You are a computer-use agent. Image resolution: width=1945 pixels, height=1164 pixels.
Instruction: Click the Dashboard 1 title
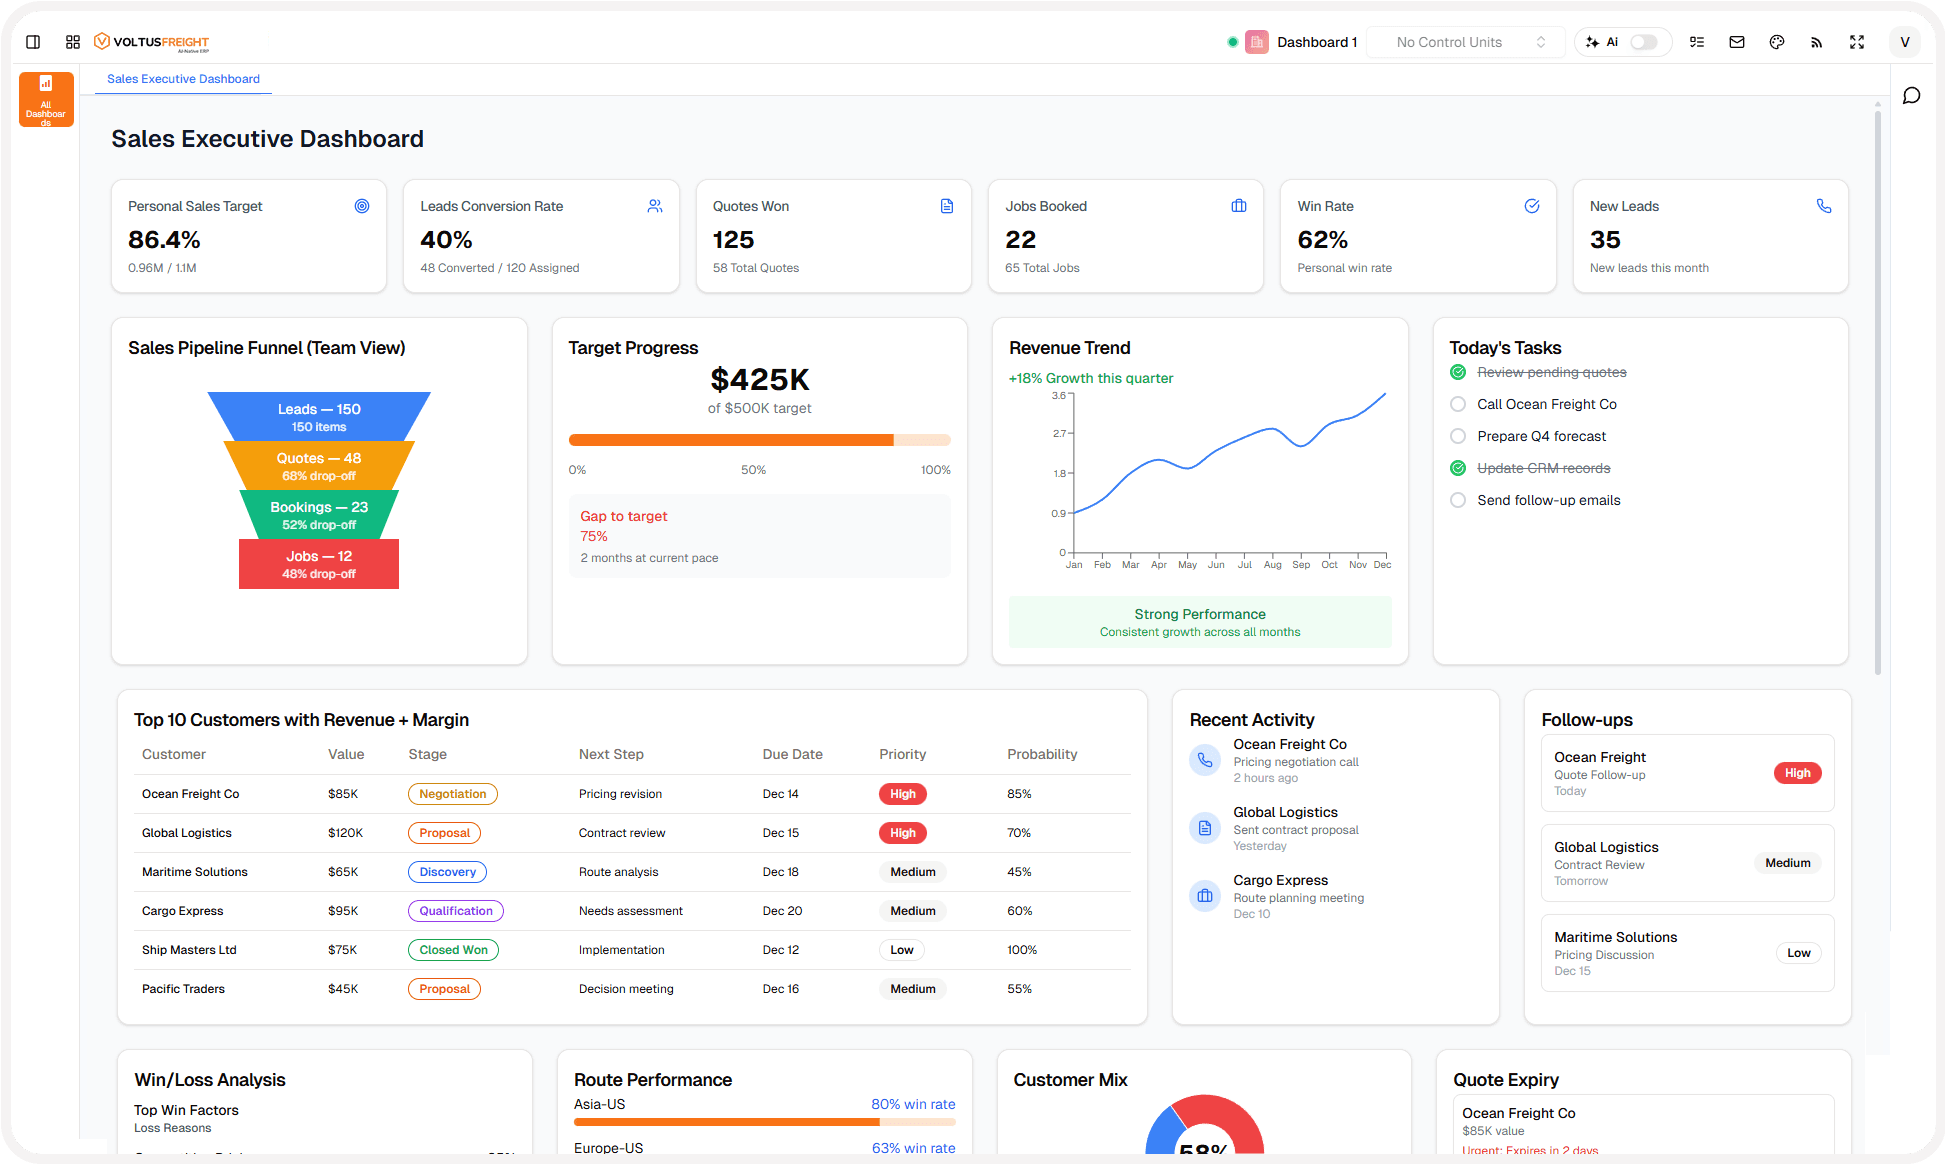1316,42
